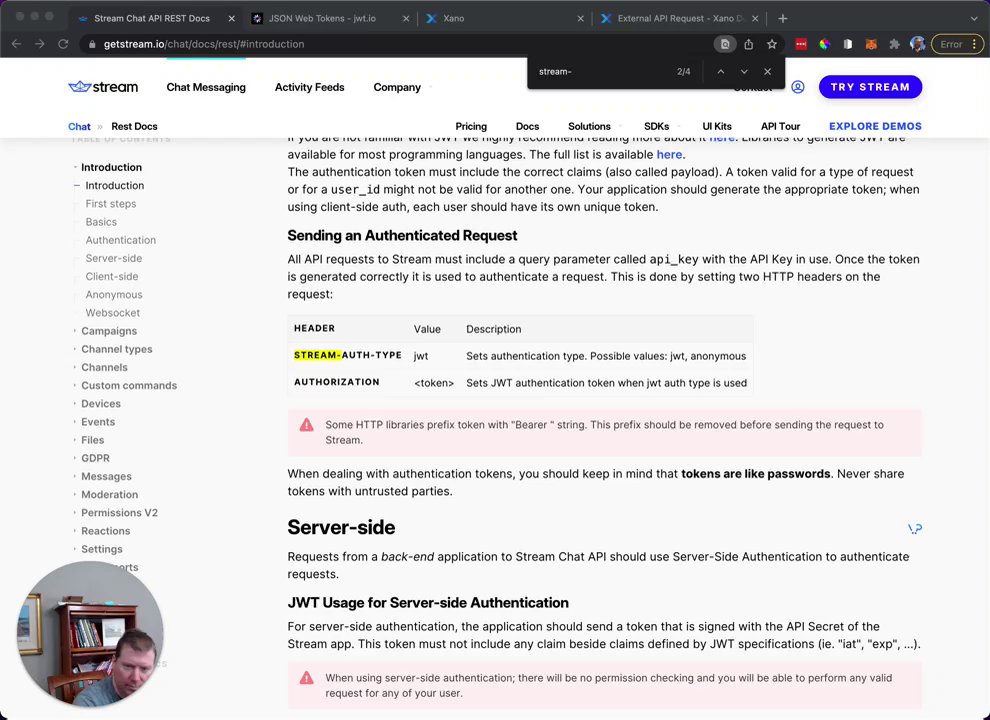Open the API Tour link
Screen dimensions: 990x720
tap(780, 126)
